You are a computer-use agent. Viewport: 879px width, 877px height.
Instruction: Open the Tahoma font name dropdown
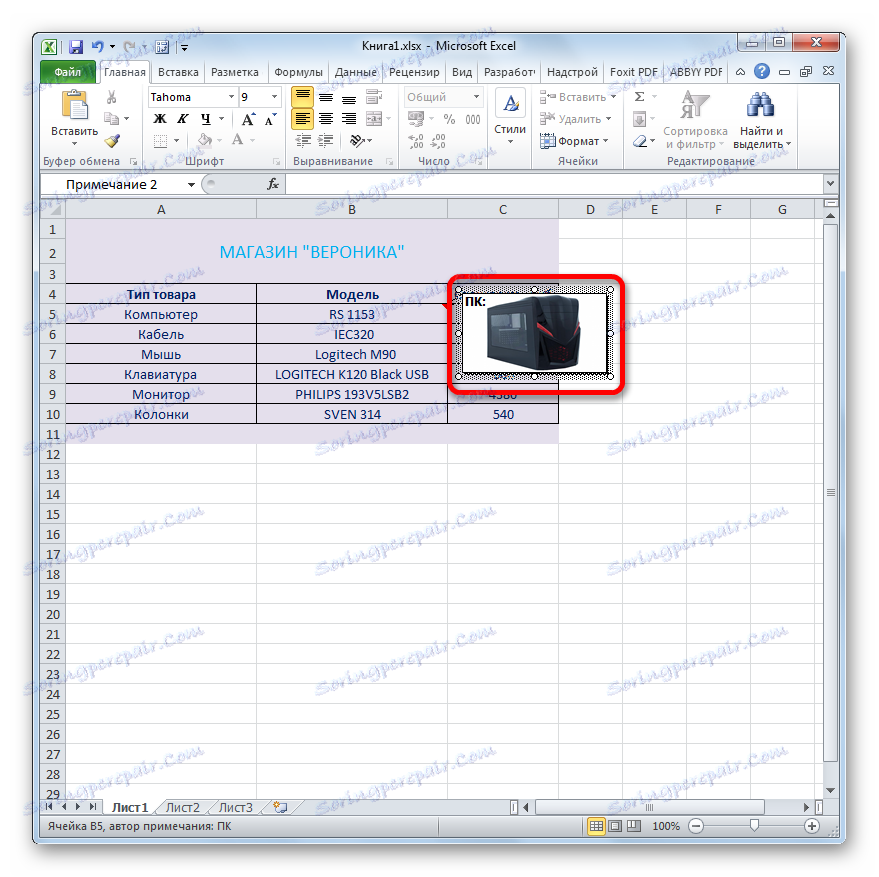[231, 97]
